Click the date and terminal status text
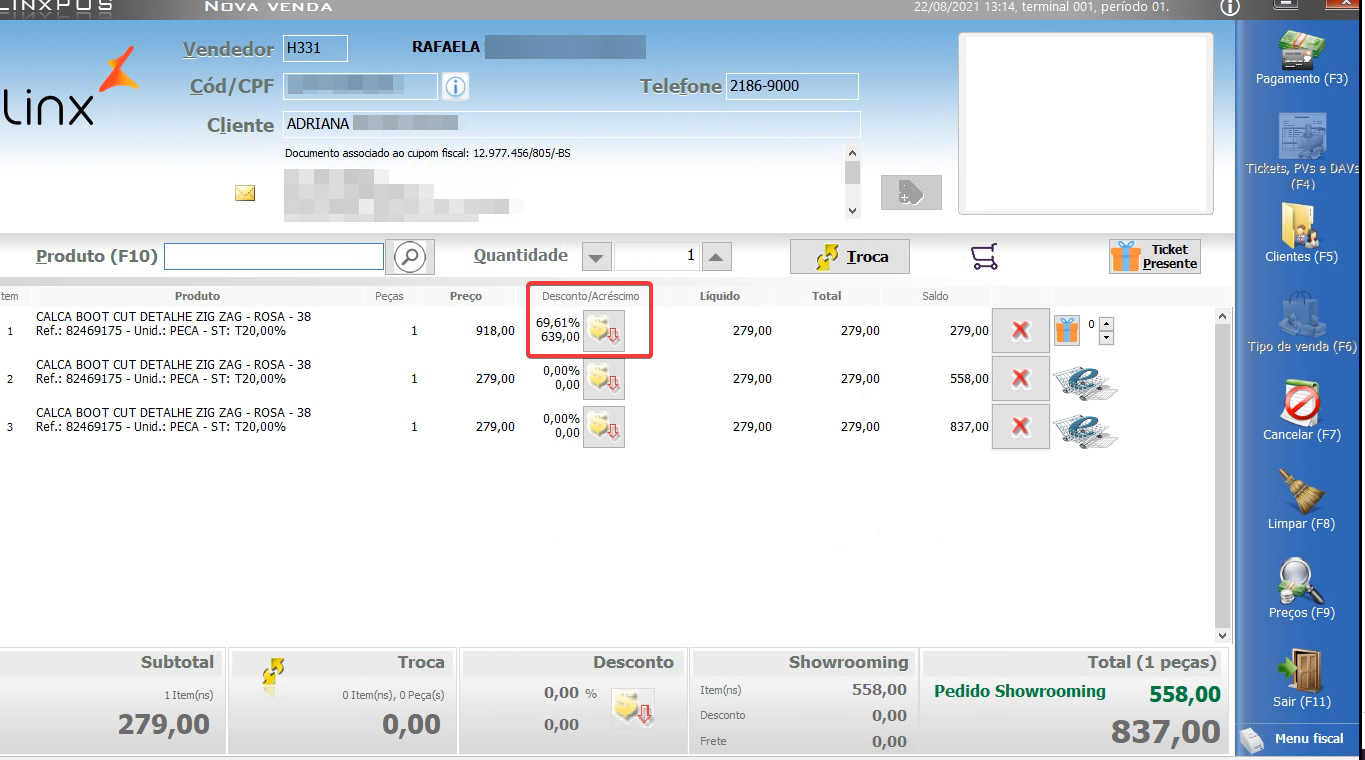1365x760 pixels. click(1041, 8)
